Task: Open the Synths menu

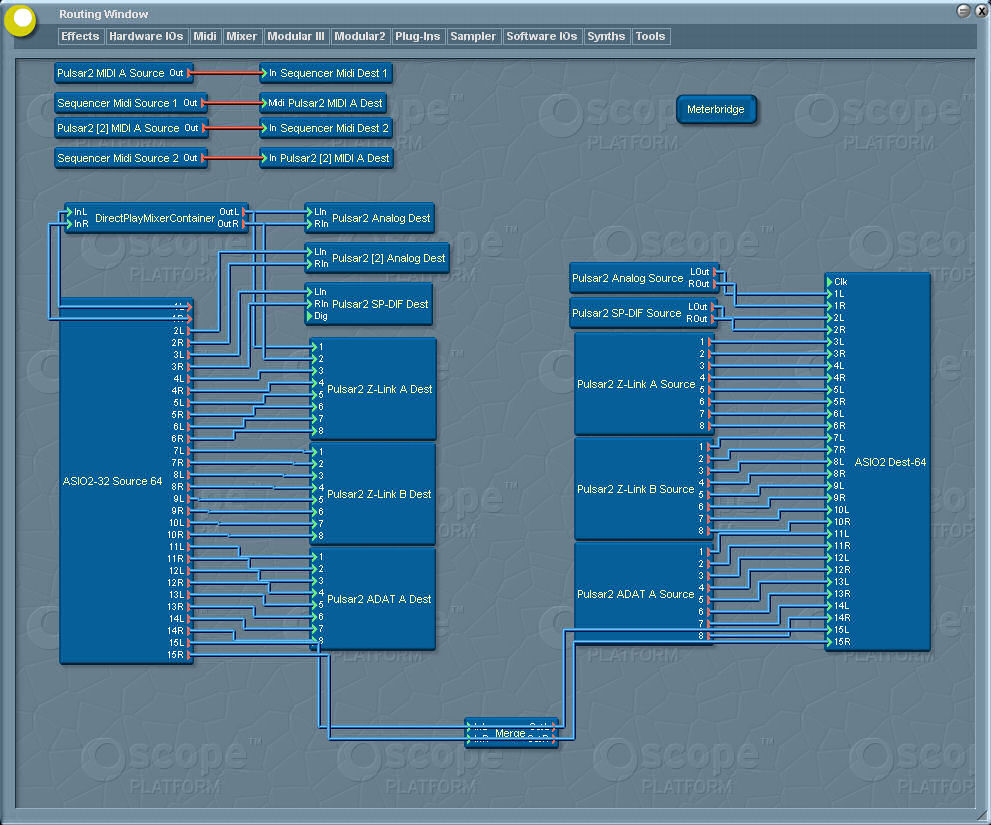Action: pos(606,36)
